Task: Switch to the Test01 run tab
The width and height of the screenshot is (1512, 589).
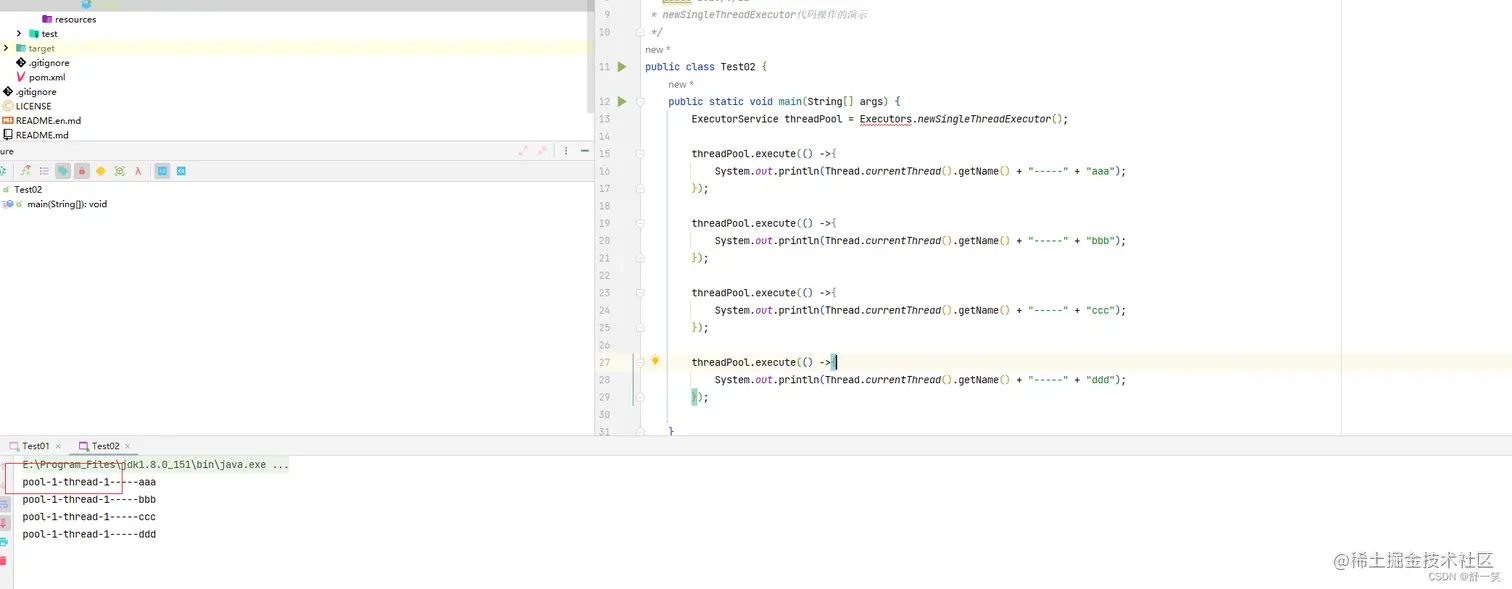Action: pyautogui.click(x=35, y=446)
